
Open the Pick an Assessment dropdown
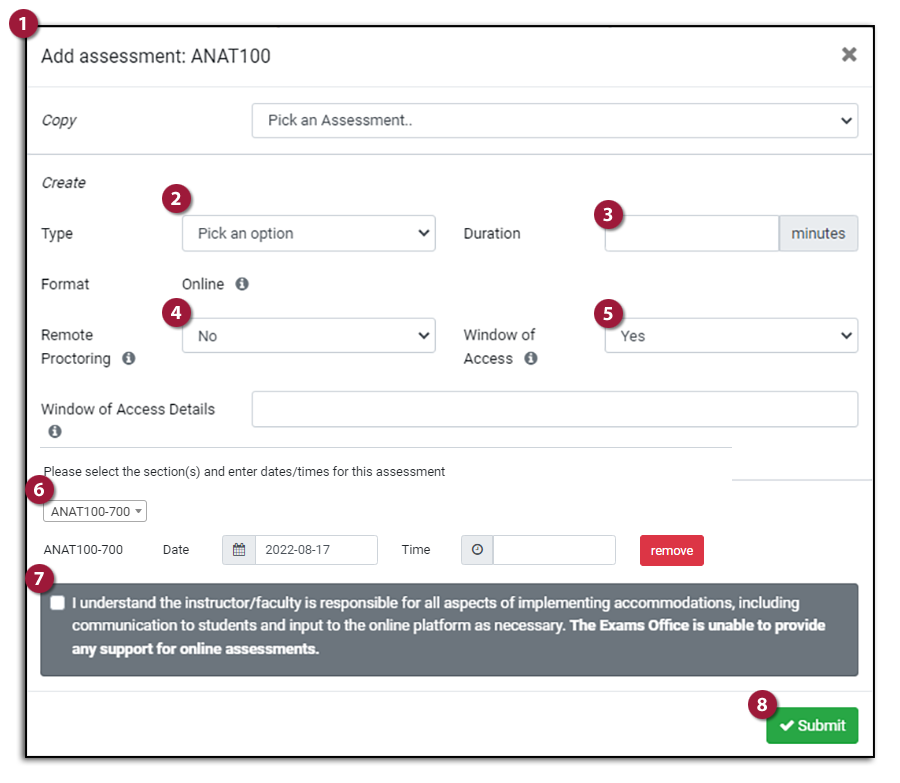click(x=554, y=120)
